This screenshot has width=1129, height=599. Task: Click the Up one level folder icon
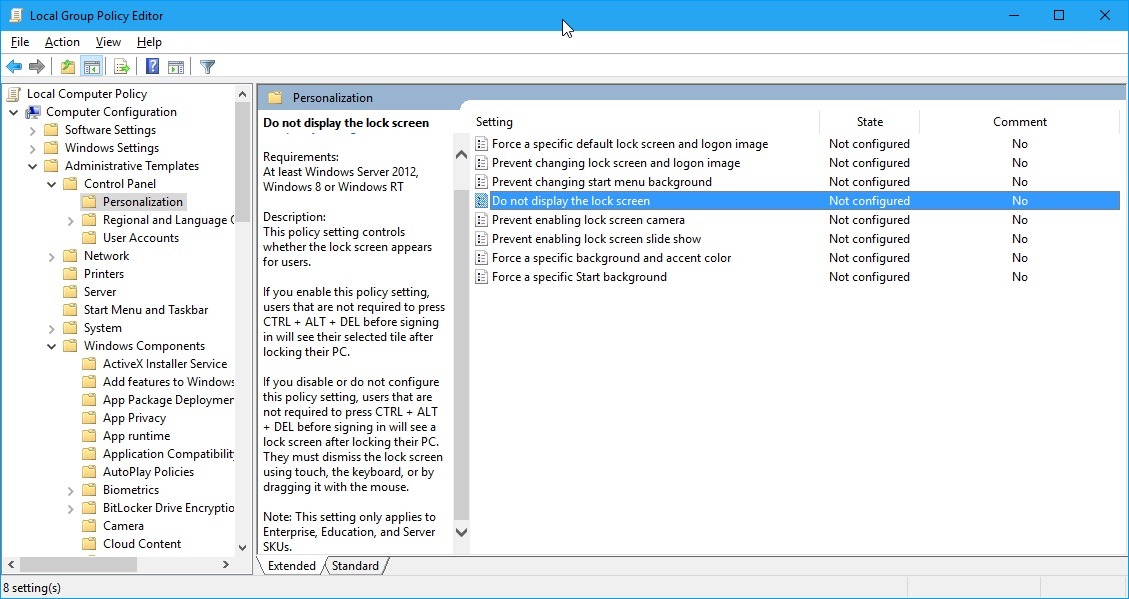pos(66,66)
